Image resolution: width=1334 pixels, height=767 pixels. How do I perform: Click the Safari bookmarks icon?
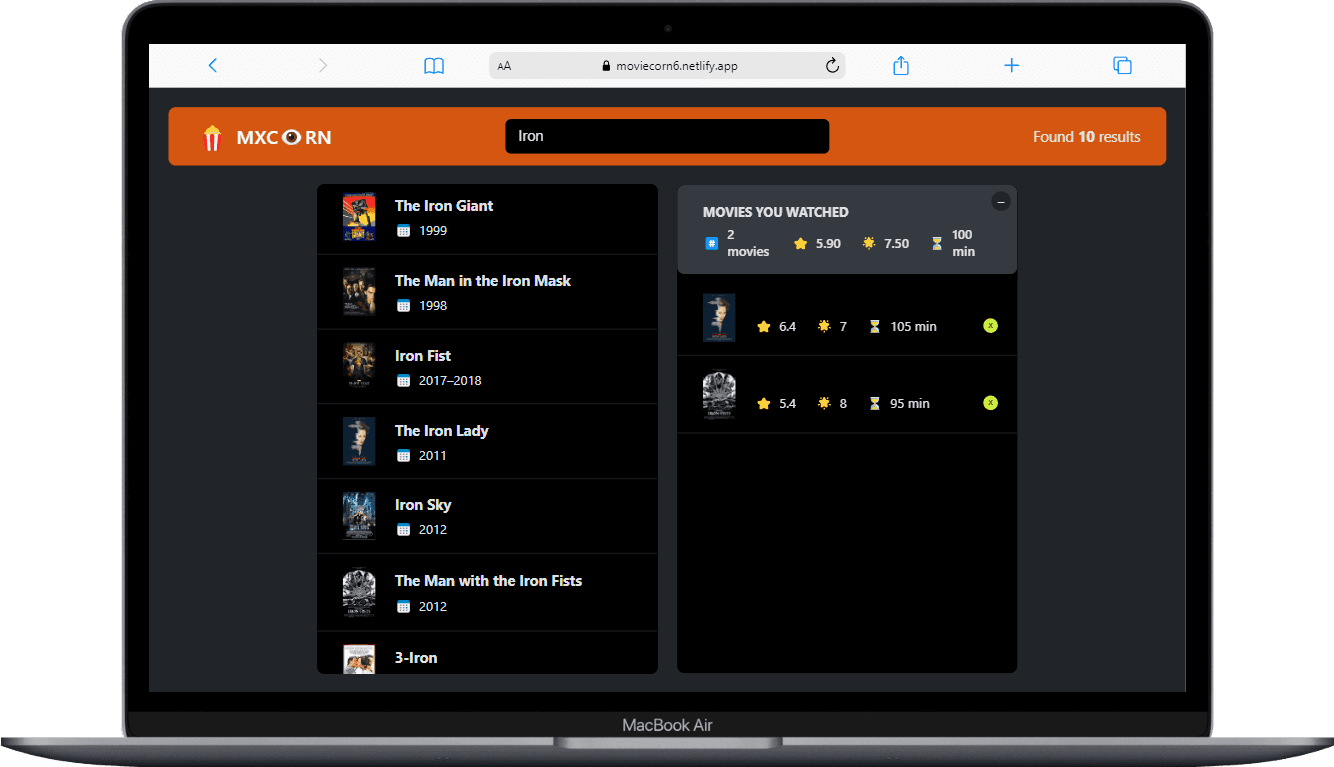click(x=434, y=64)
